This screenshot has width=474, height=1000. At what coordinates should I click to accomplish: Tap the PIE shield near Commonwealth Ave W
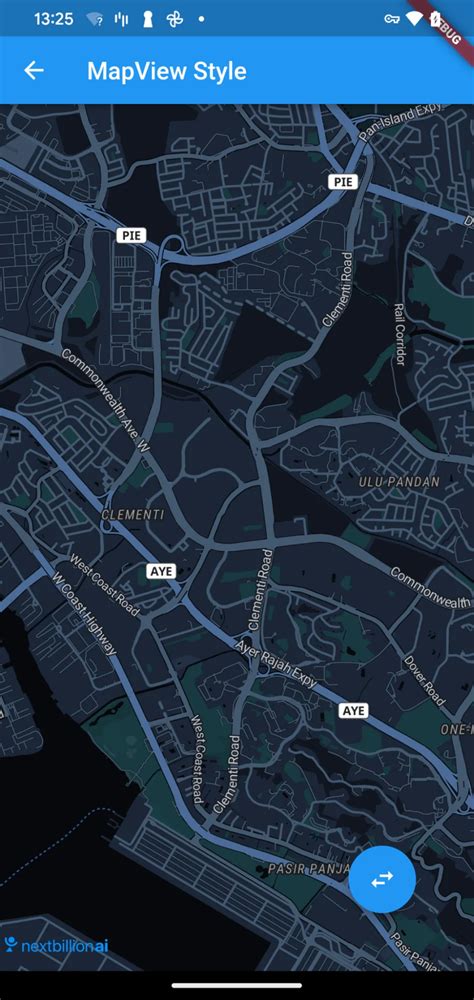click(131, 235)
